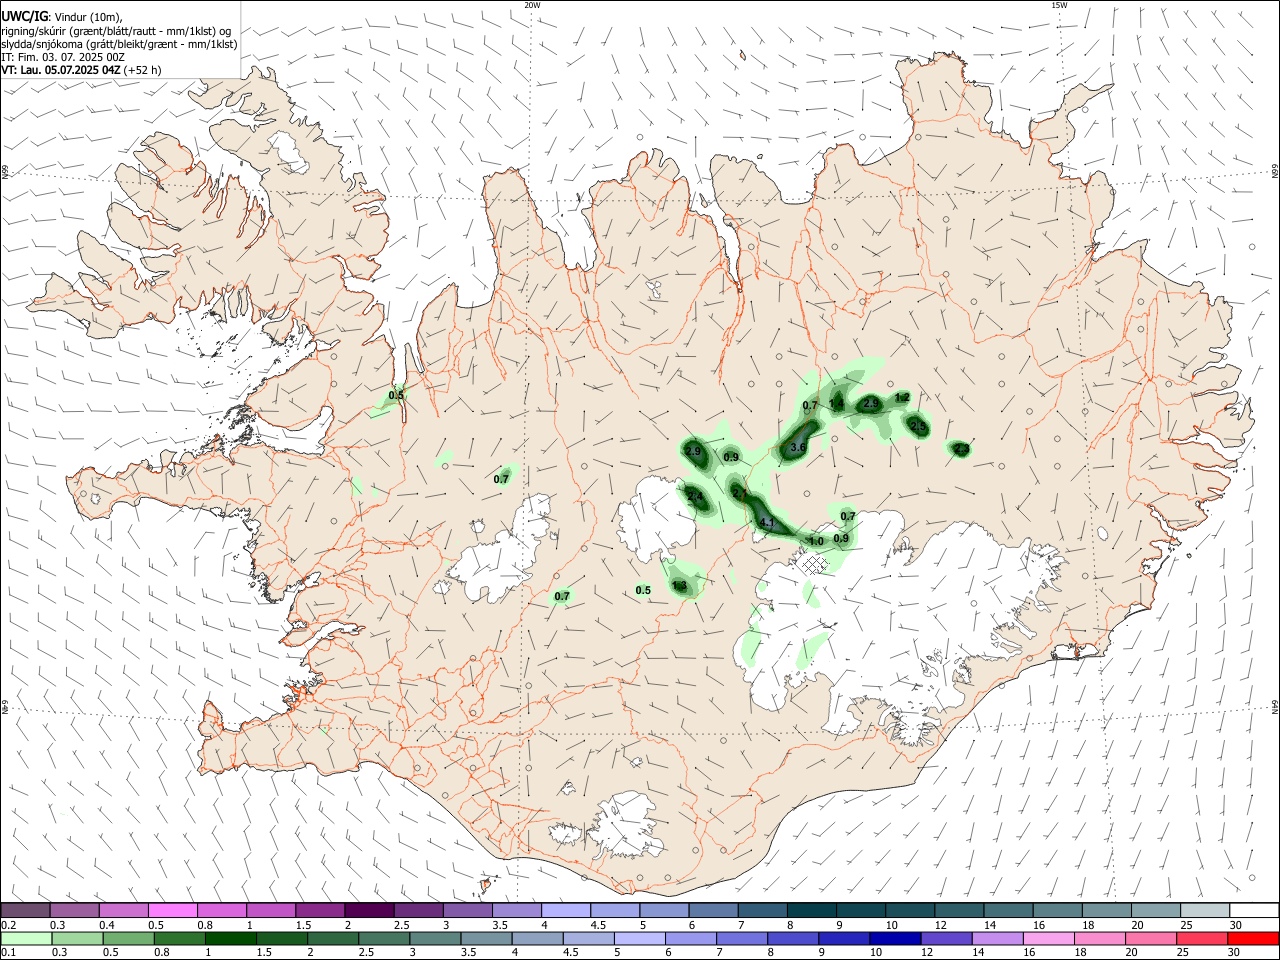Click the UWC/IG title text
This screenshot has height=960, width=1280.
pyautogui.click(x=24, y=16)
